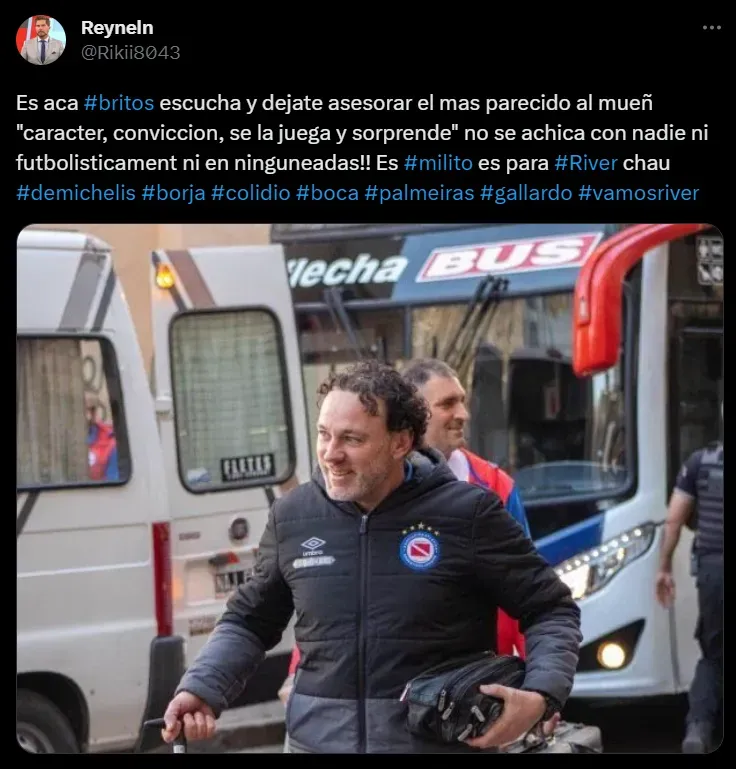Open the #palmeiras hashtag
736x769 pixels.
(419, 193)
